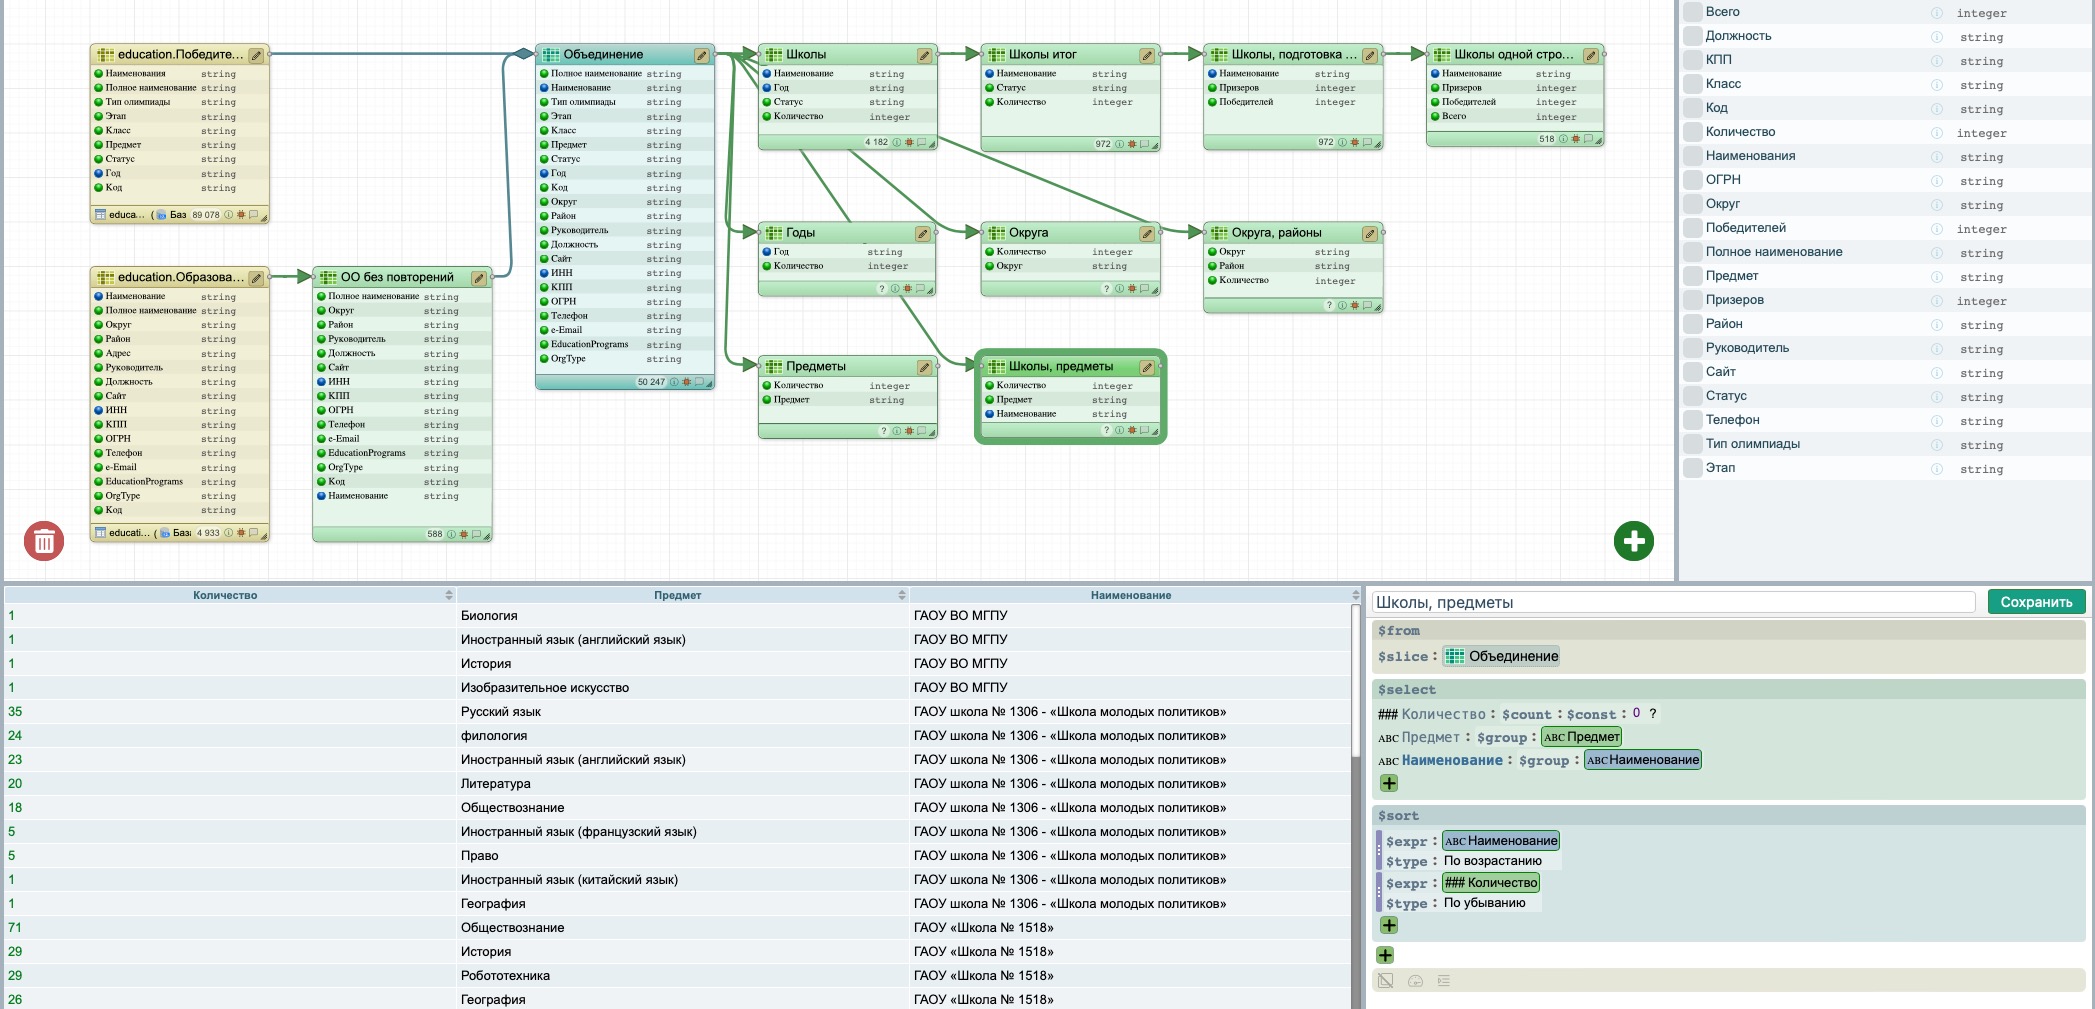2095x1009 pixels.
Task: Click the $select section header
Action: point(1406,690)
